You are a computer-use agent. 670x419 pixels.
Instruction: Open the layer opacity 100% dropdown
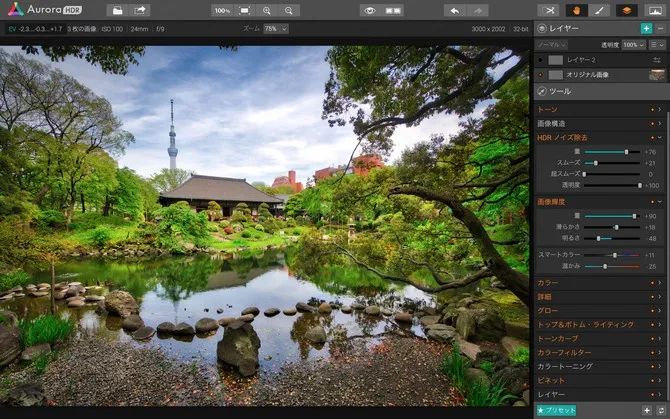[634, 45]
